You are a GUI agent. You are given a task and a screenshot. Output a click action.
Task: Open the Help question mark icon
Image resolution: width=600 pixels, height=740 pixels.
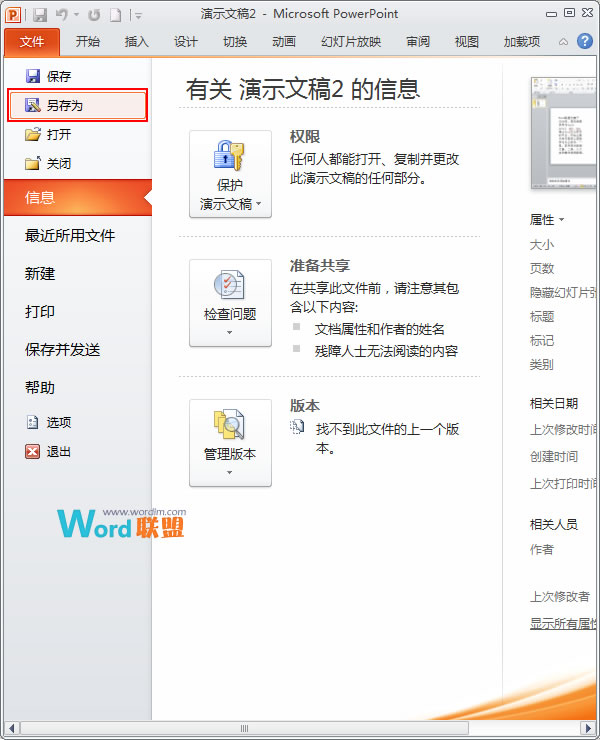[584, 41]
